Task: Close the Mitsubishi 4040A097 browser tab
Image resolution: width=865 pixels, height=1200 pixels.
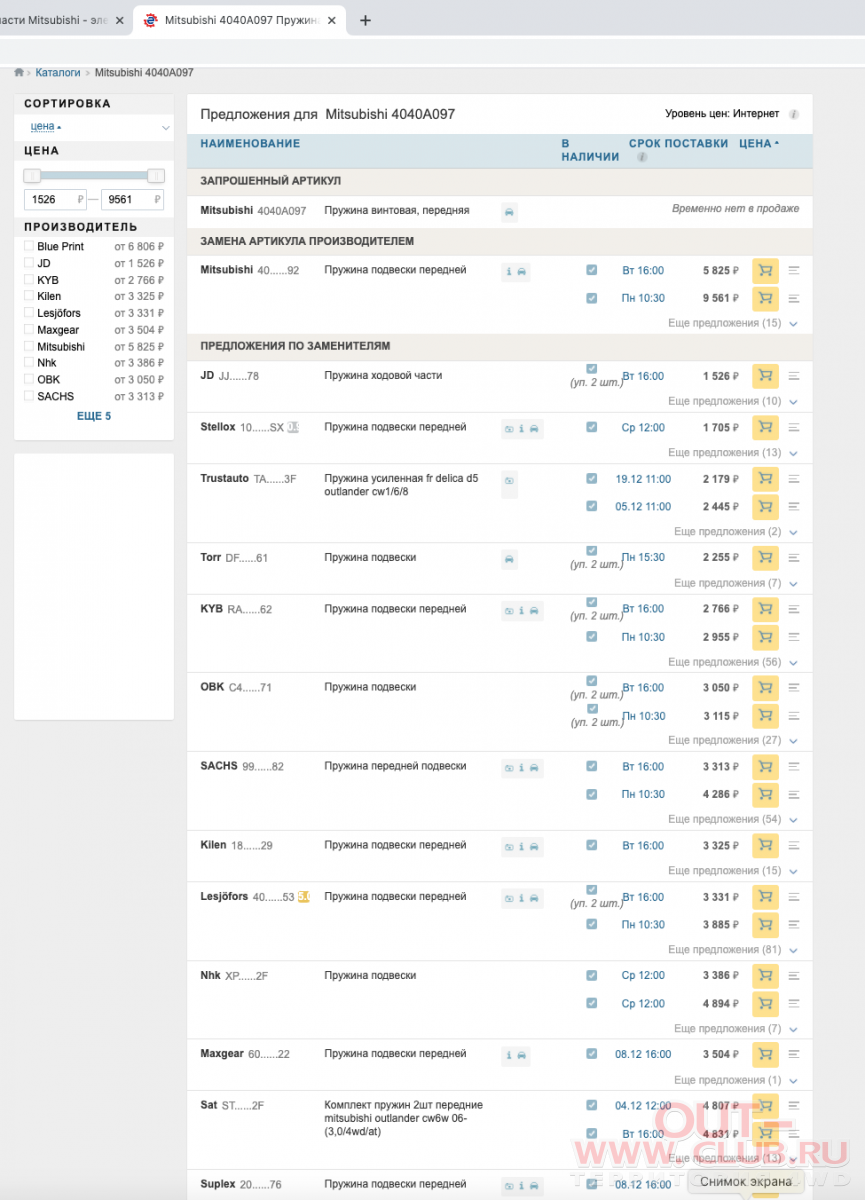Action: (x=331, y=20)
